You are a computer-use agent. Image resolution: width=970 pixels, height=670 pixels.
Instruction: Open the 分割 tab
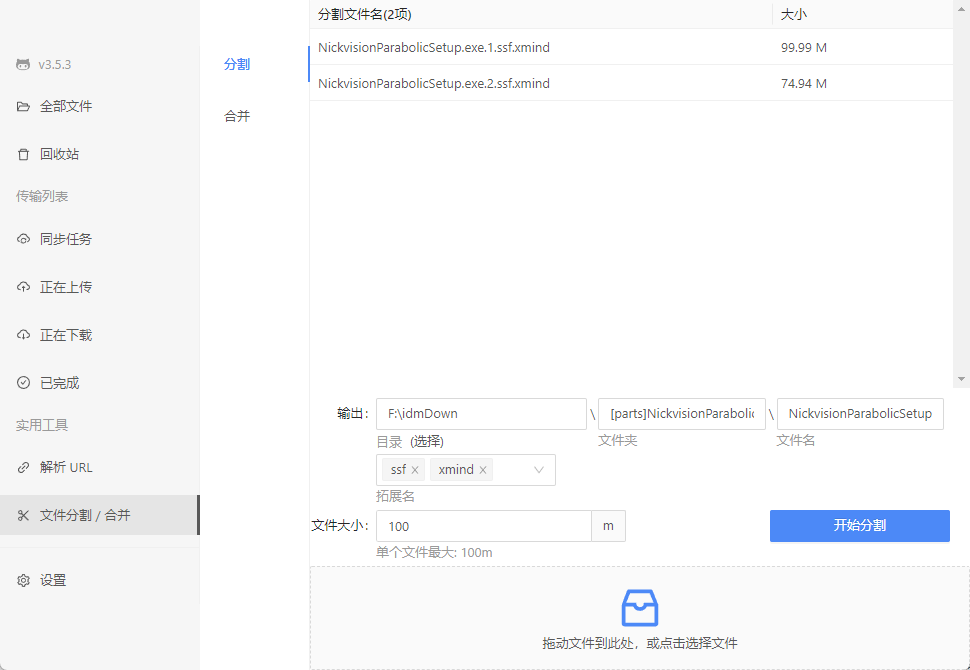[x=237, y=64]
